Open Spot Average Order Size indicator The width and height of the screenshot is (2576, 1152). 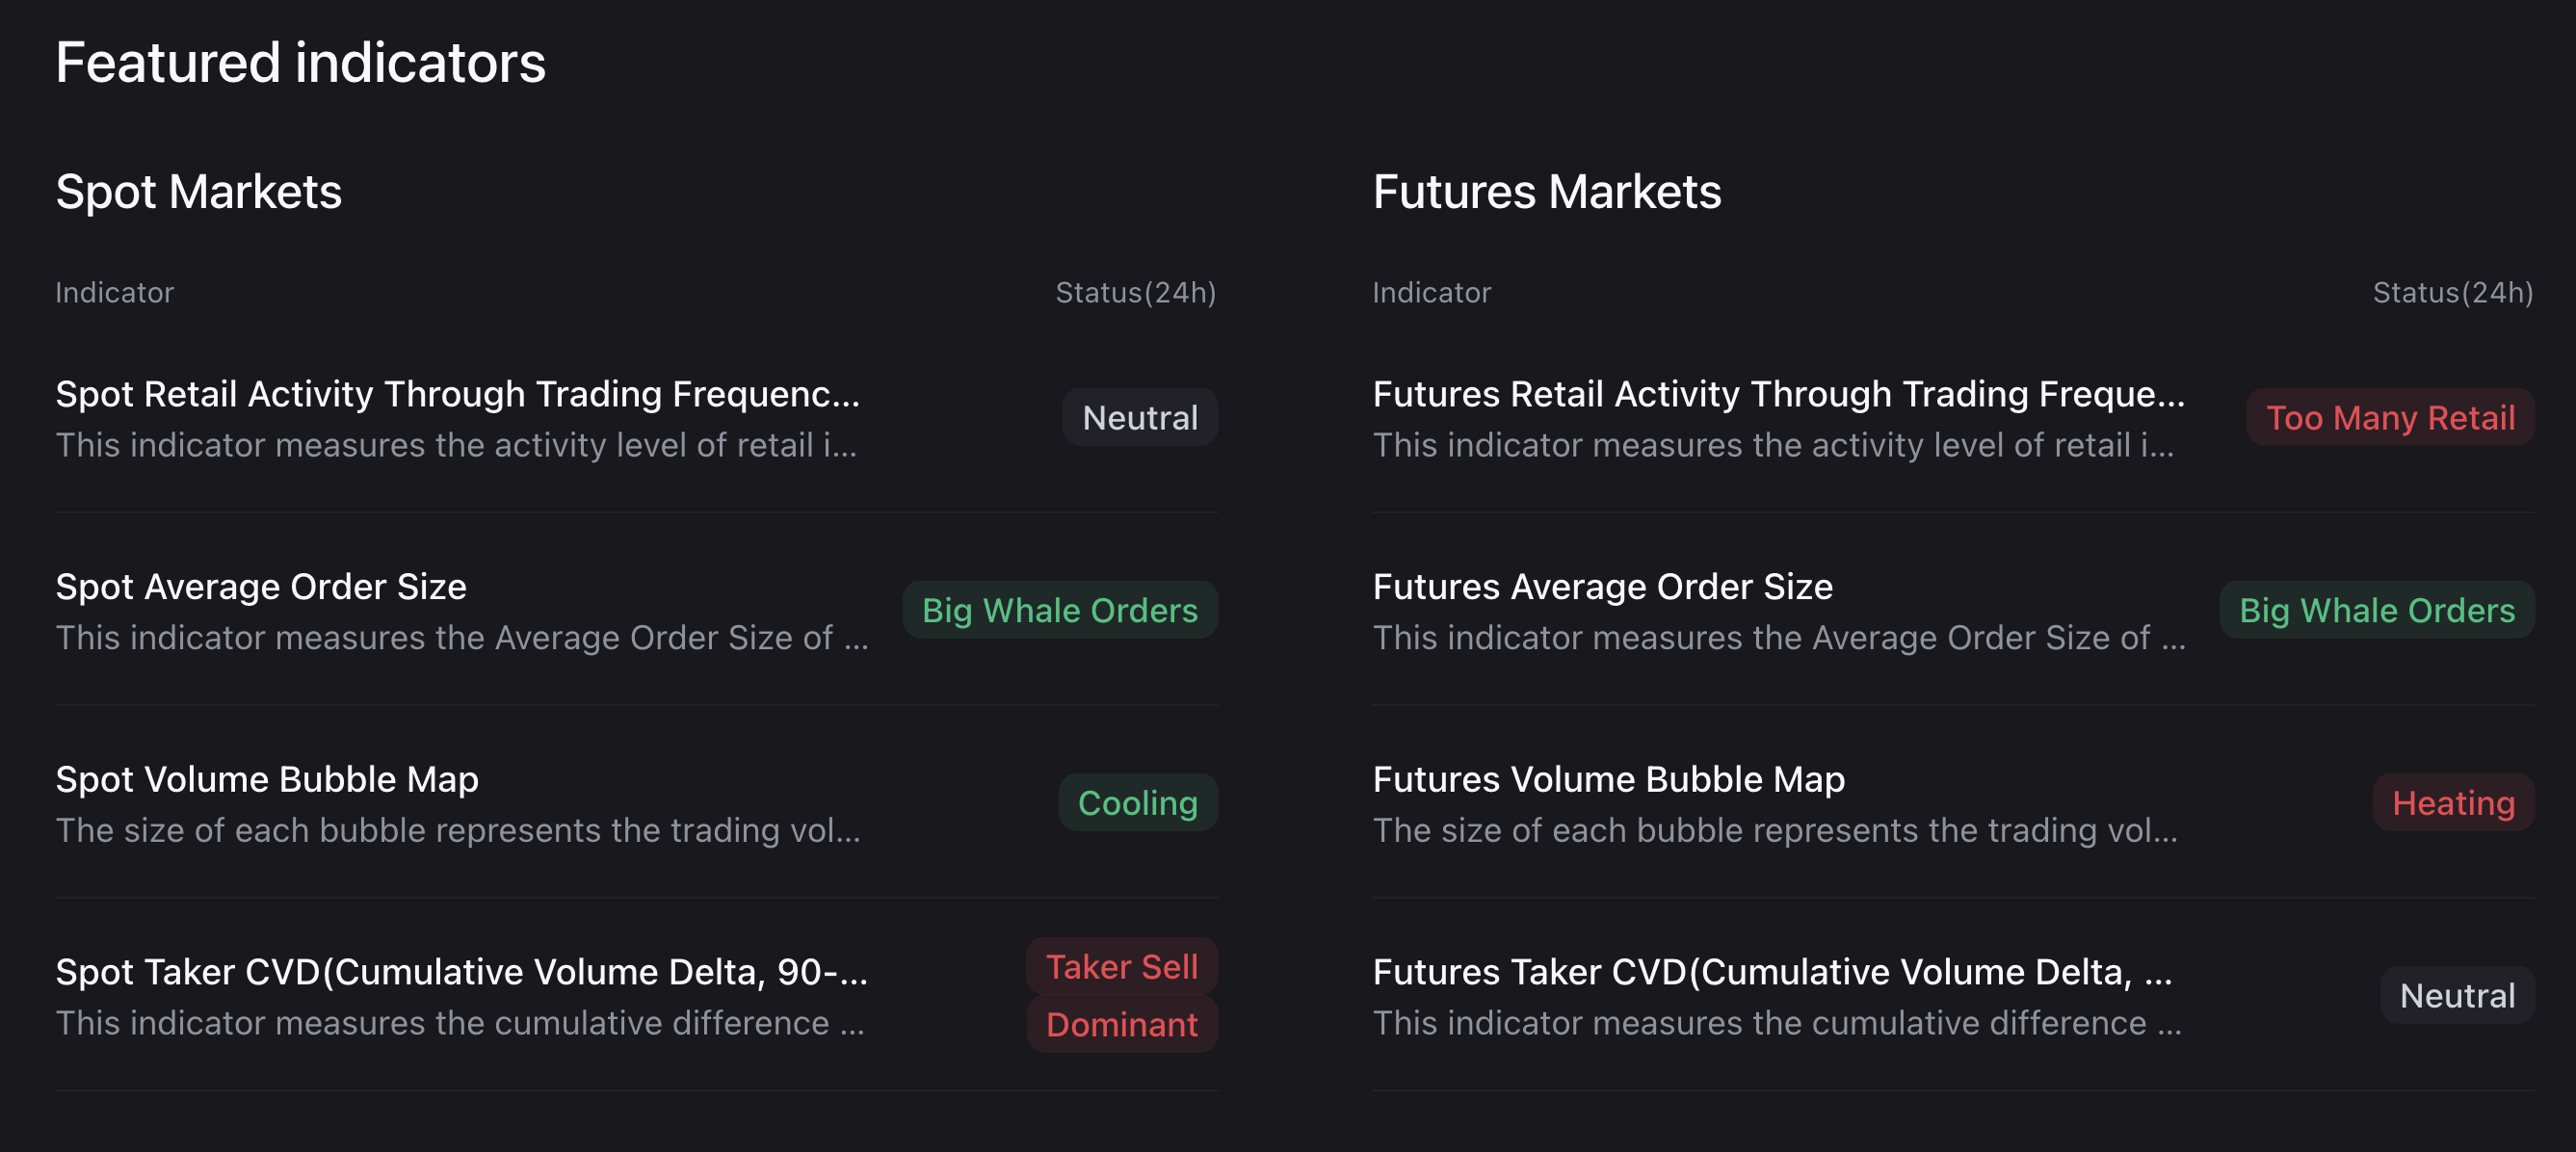[261, 587]
